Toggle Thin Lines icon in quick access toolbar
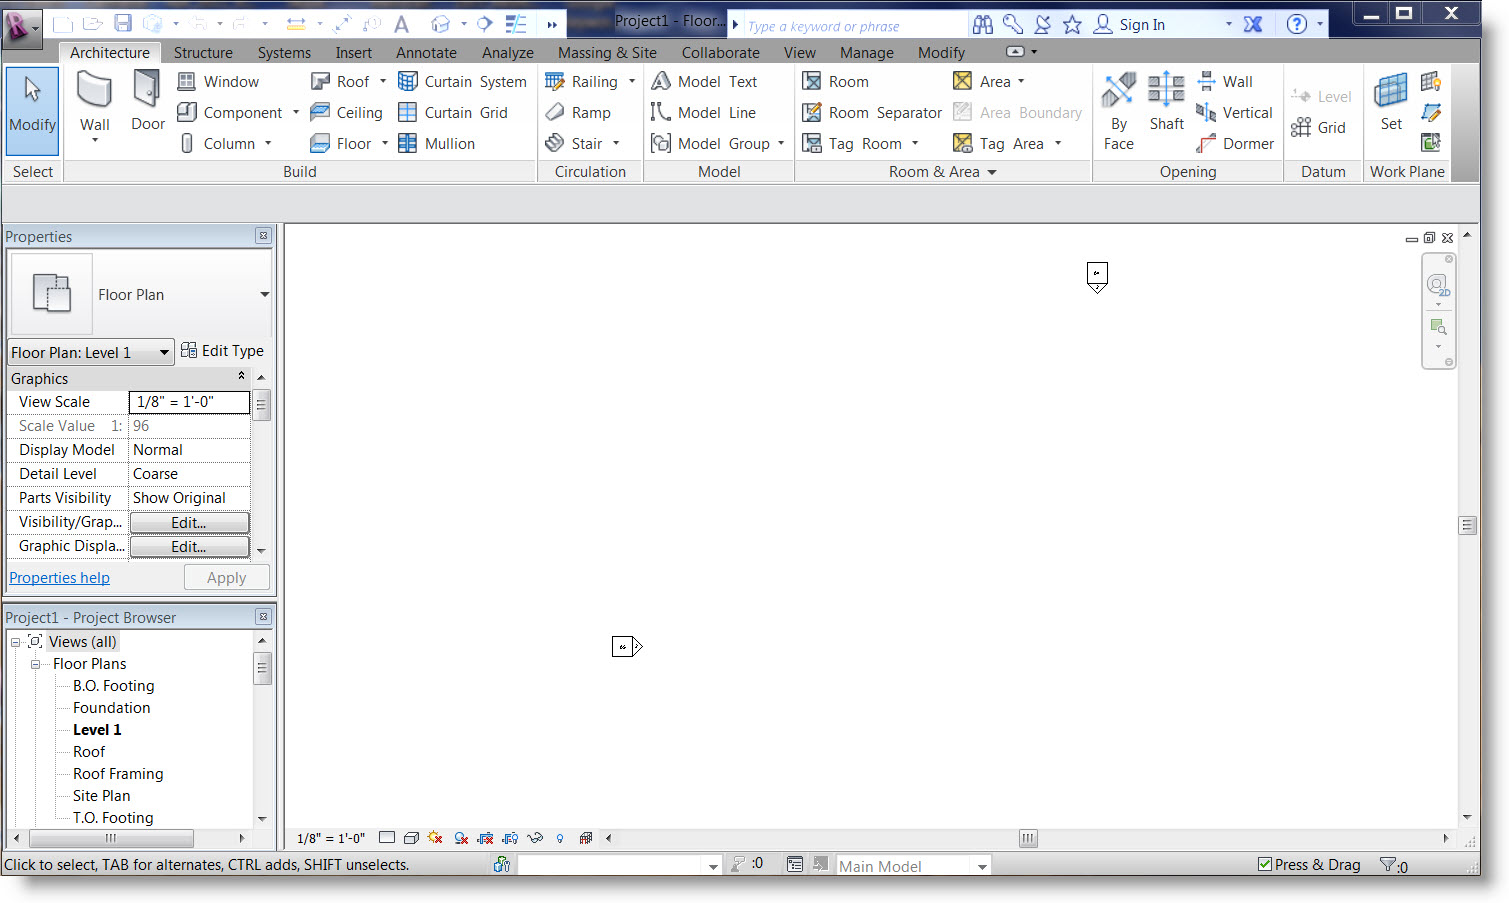This screenshot has width=1509, height=903. (516, 24)
